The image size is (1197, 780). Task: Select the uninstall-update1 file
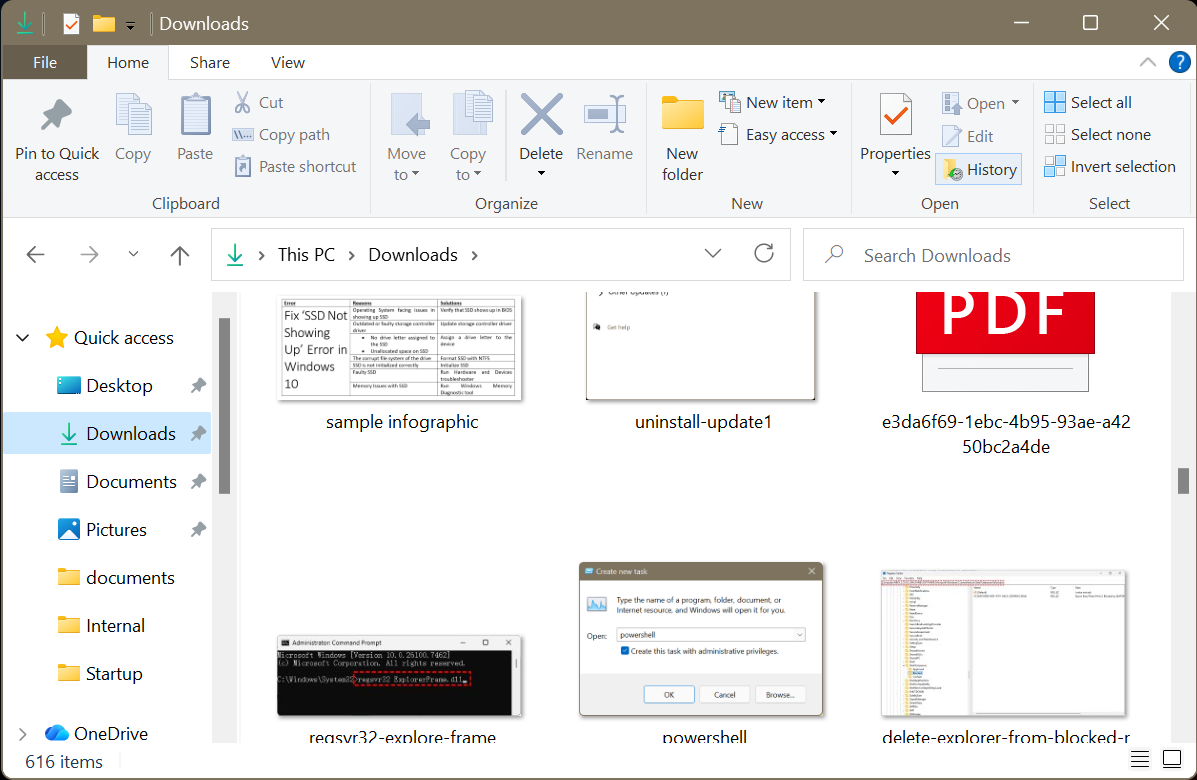coord(702,363)
